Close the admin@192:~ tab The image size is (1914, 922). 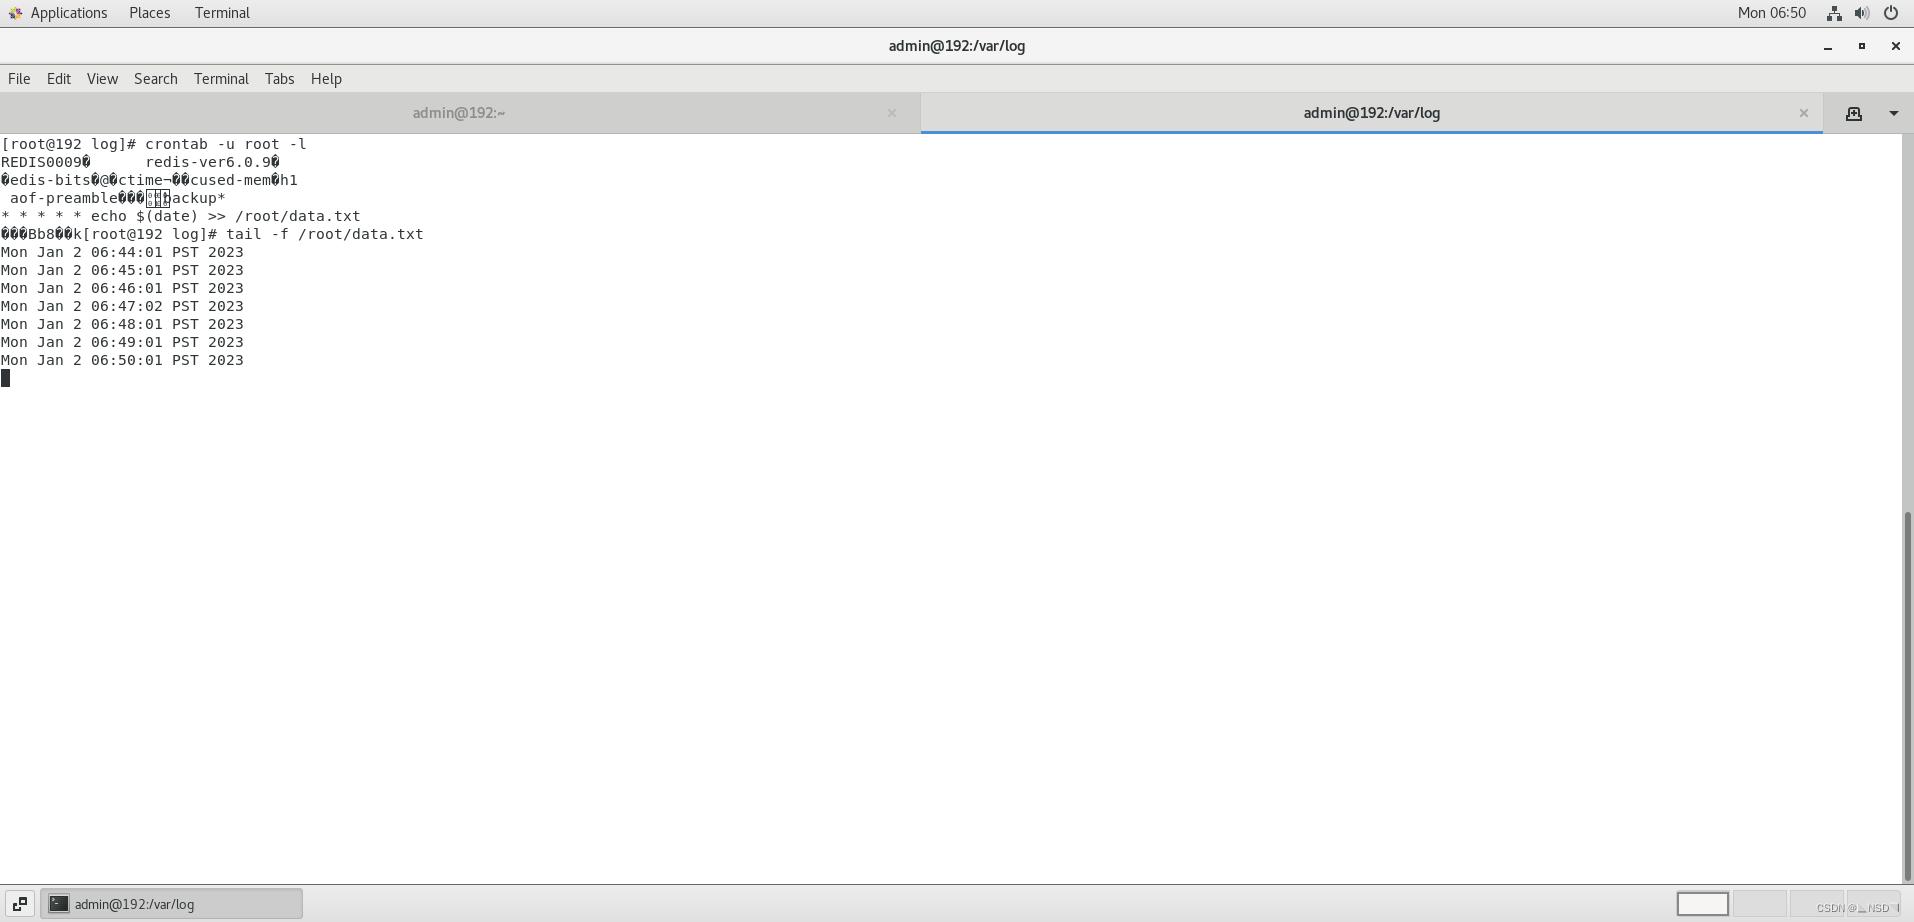coord(892,113)
